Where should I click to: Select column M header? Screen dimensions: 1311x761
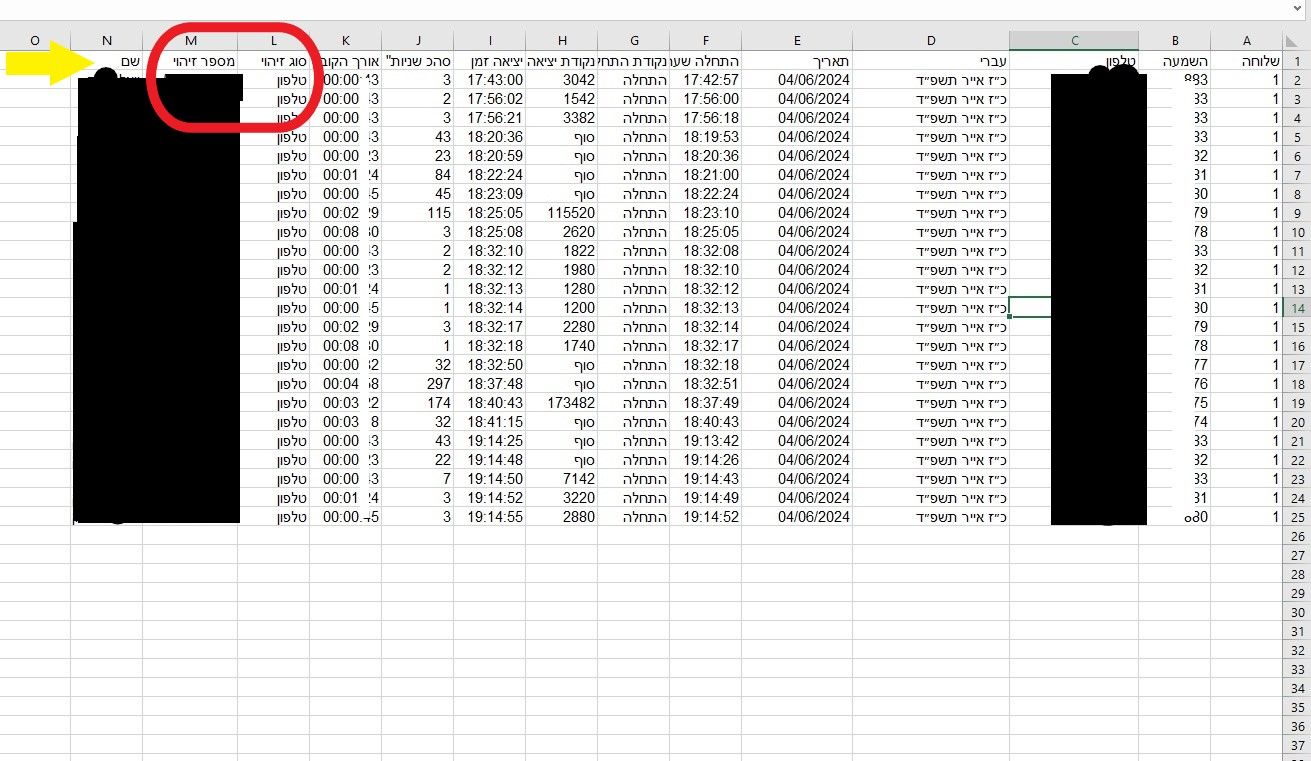(190, 40)
